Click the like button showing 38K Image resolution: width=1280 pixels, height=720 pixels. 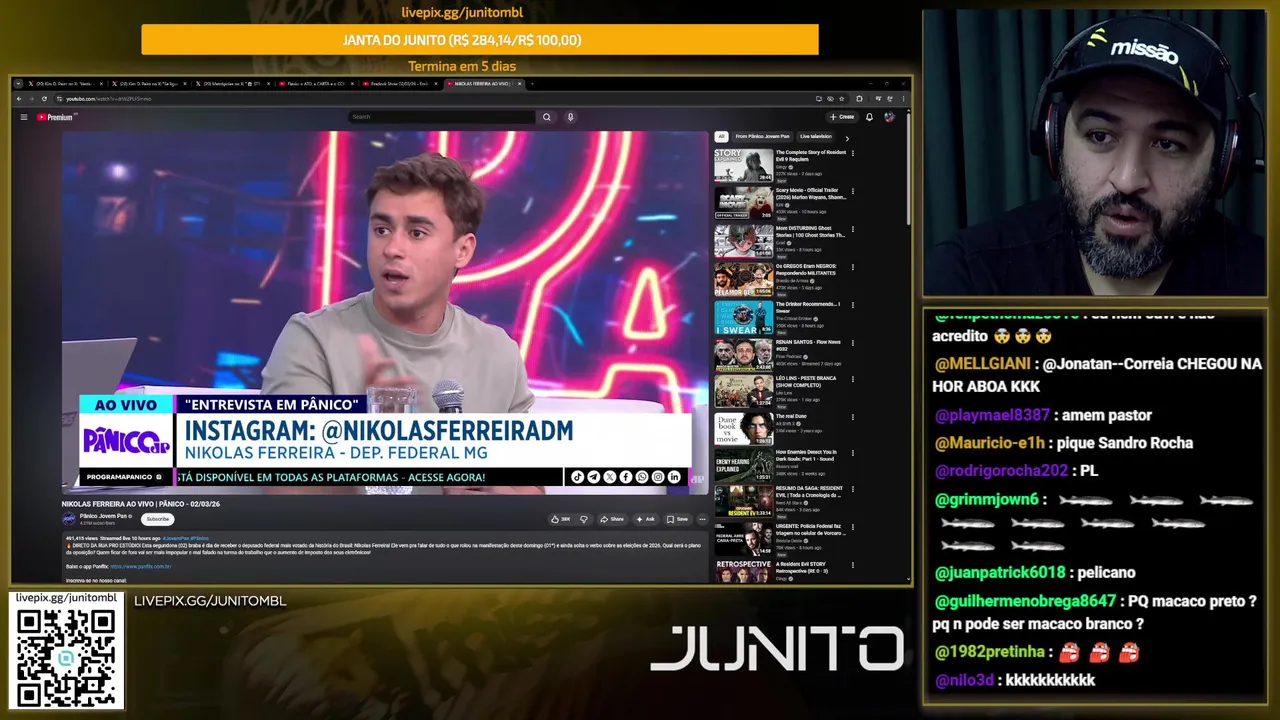click(x=560, y=519)
